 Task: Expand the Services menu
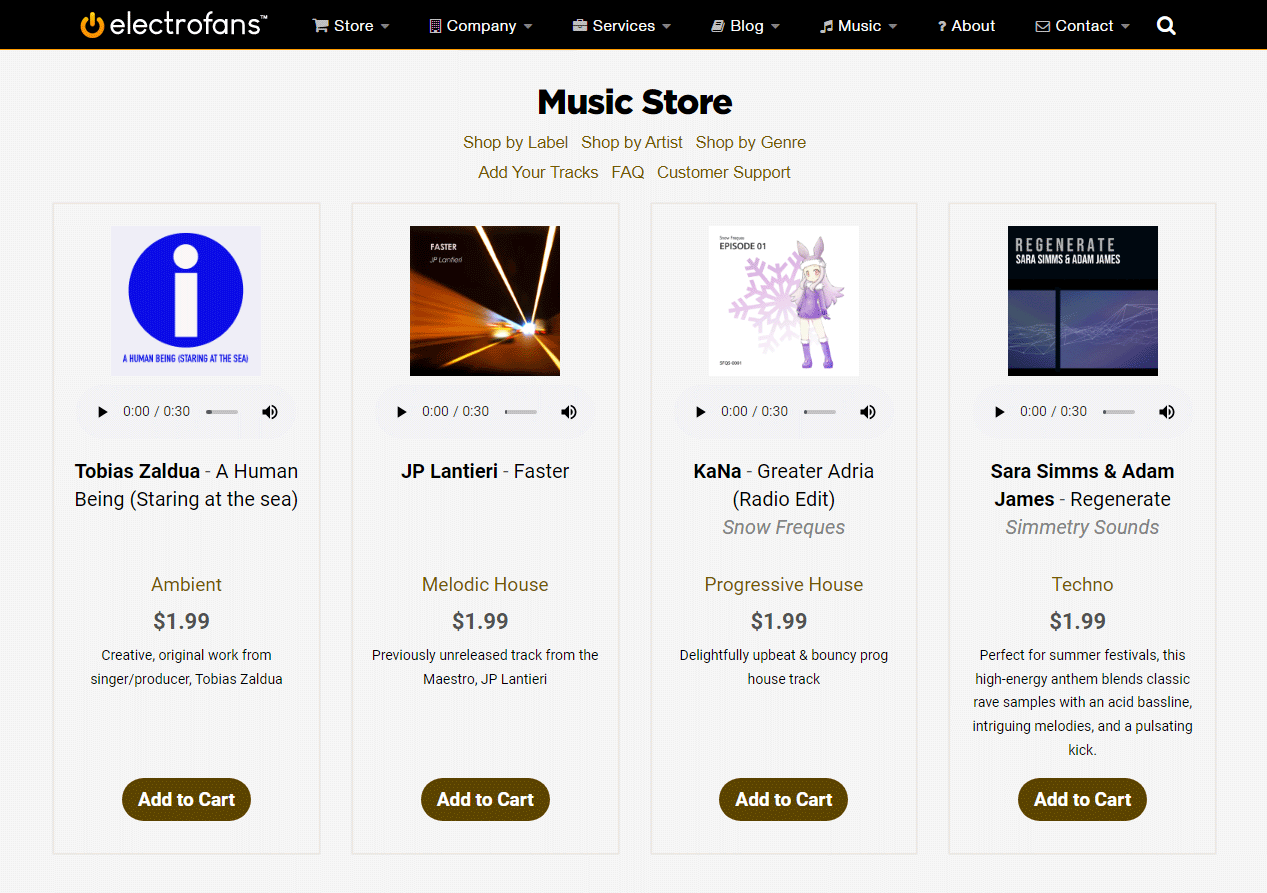click(622, 26)
